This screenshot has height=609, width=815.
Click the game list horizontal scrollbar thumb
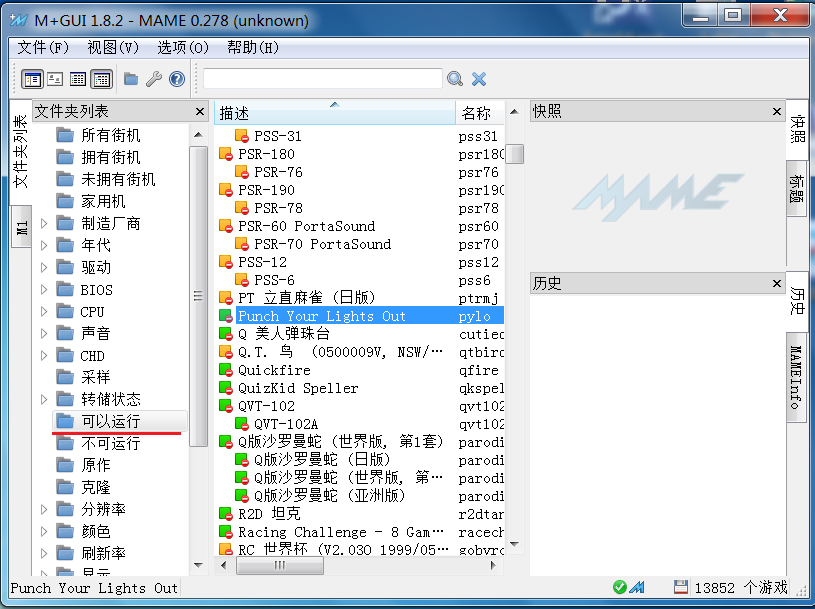280,565
